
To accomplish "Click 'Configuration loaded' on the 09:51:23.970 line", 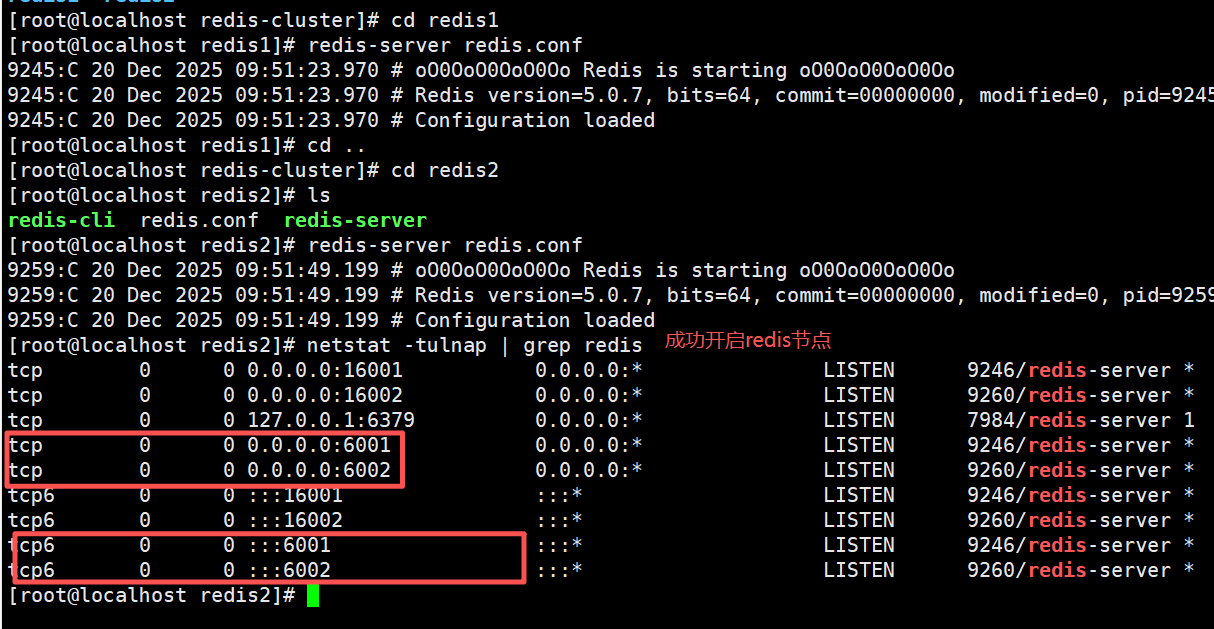I will click(535, 120).
